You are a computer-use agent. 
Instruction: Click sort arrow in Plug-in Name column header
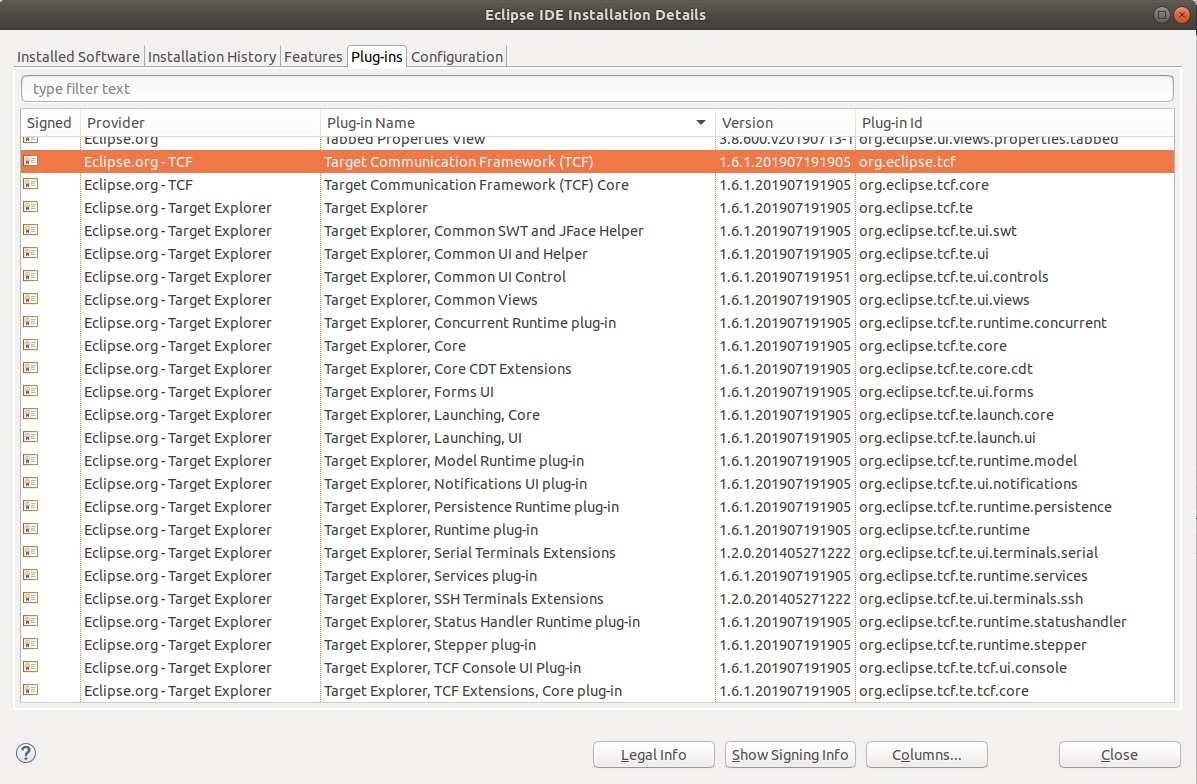[x=701, y=123]
